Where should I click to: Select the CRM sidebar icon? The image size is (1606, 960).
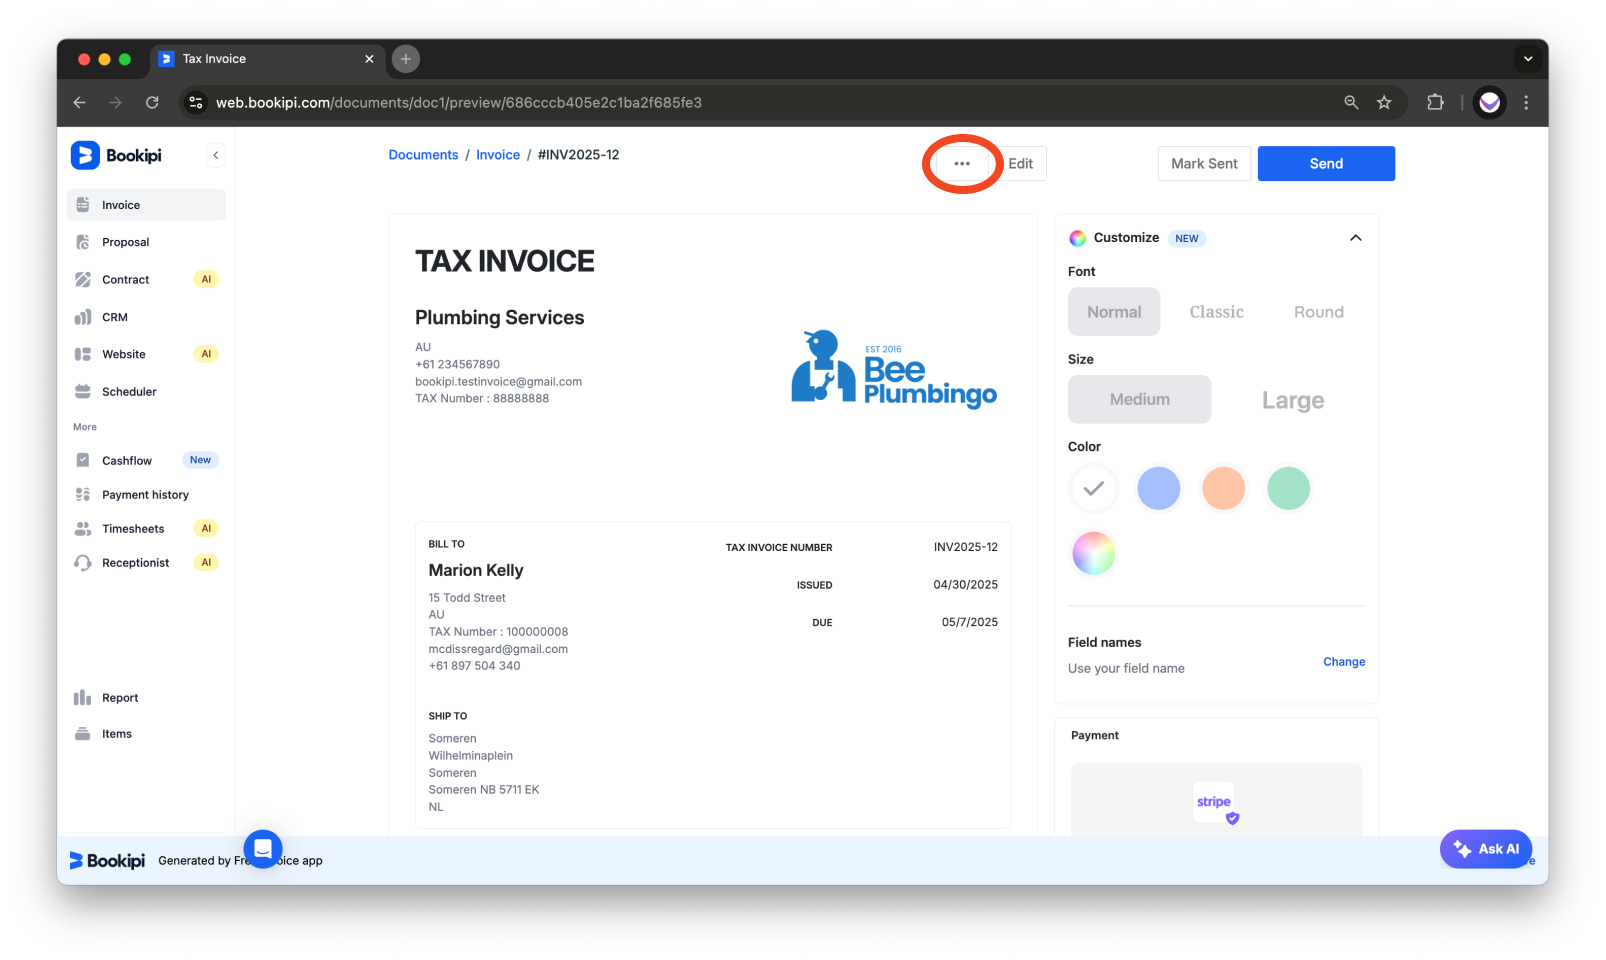pos(84,316)
